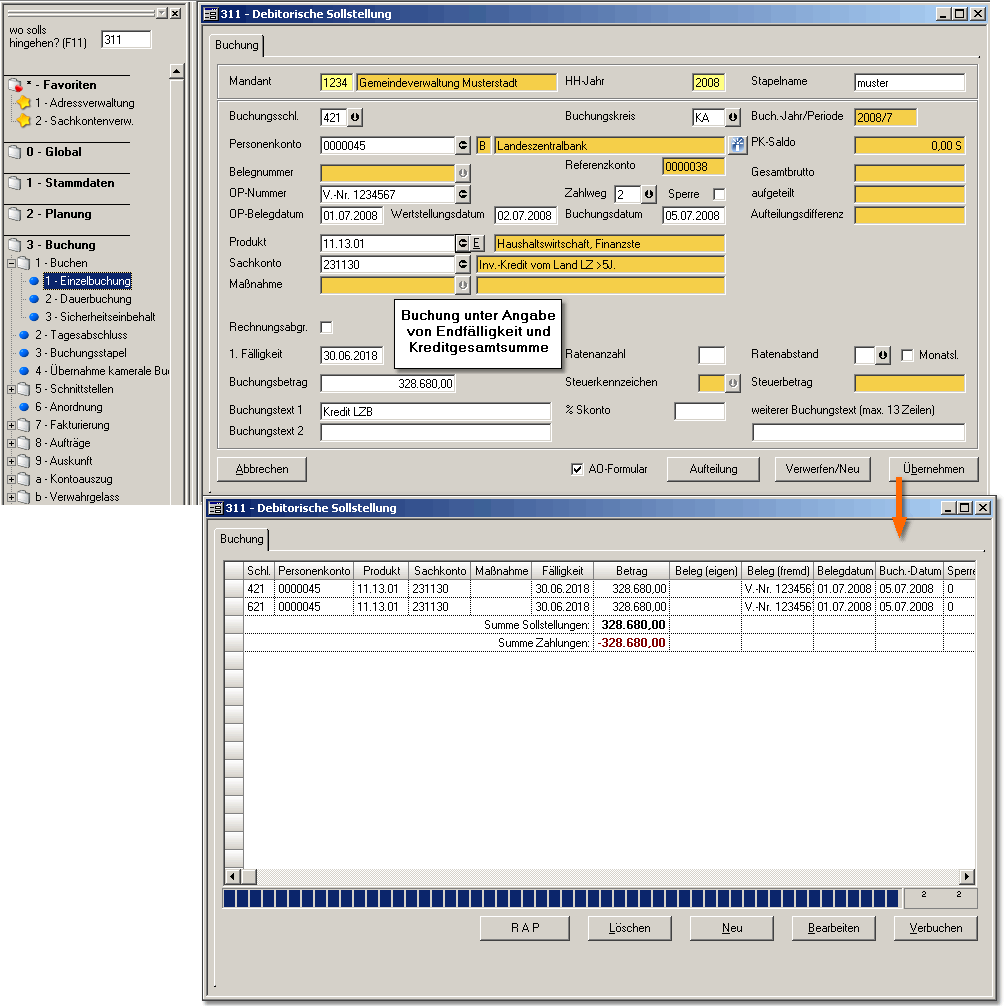Click the Buchungstext 2 input field
This screenshot has width=1004, height=1008.
pos(435,432)
